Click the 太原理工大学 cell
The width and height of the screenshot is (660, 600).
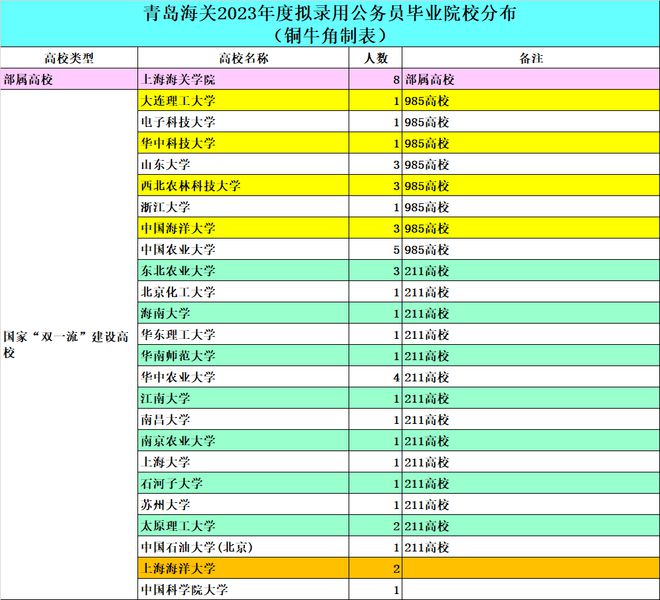[x=243, y=526]
